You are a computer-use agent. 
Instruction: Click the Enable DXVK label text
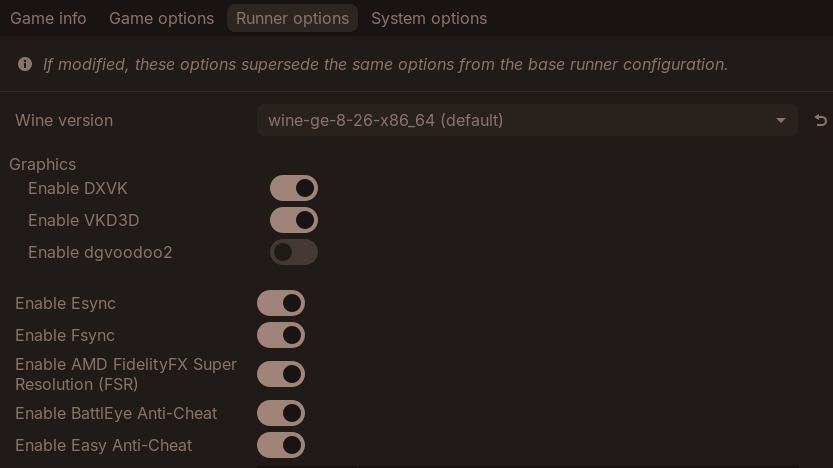pyautogui.click(x=78, y=188)
